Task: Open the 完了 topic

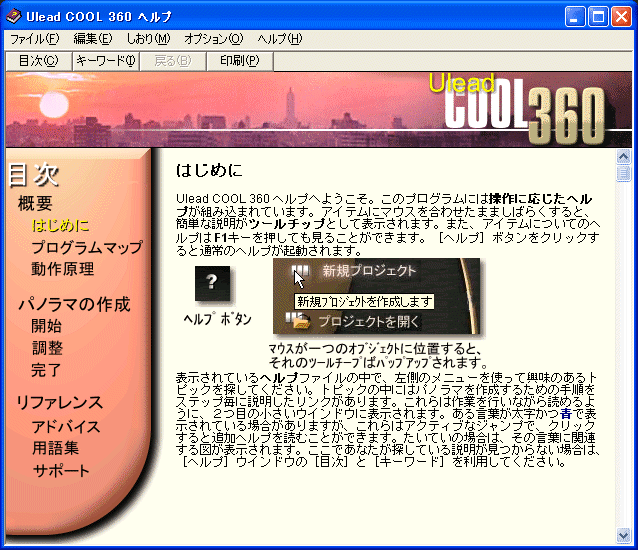Action: (46, 370)
